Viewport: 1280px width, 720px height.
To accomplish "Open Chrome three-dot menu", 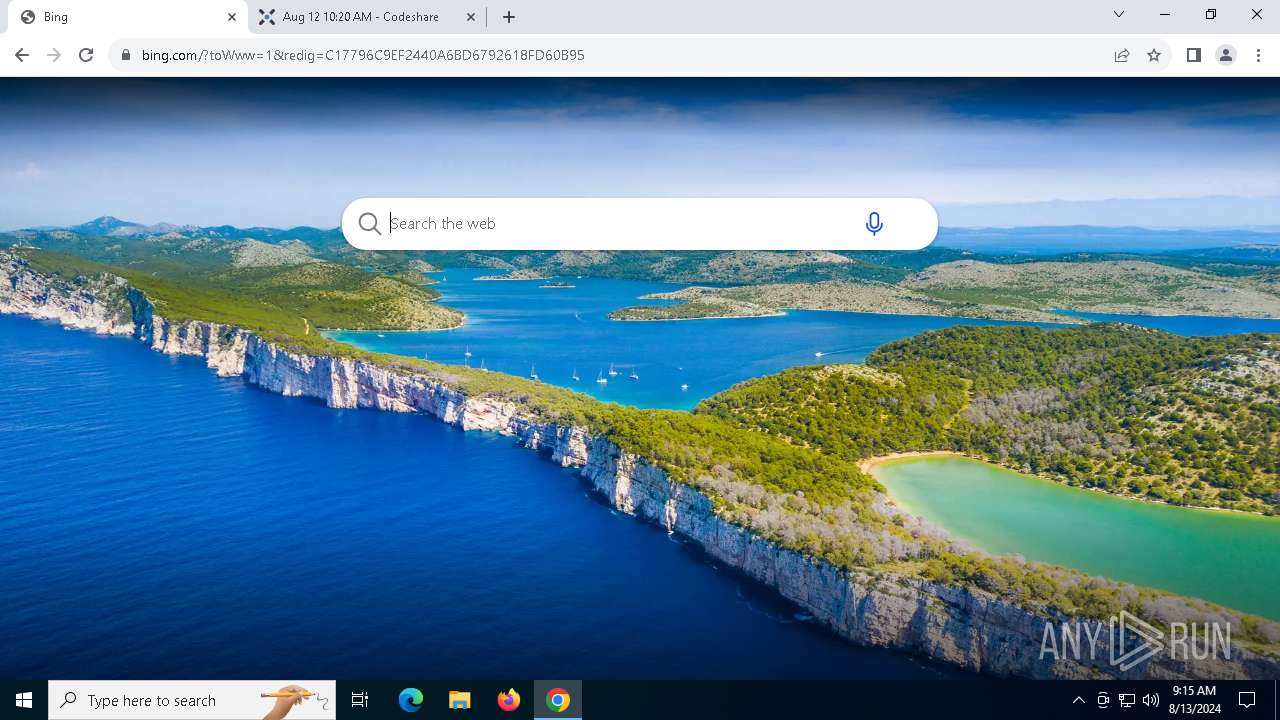I will [x=1258, y=55].
